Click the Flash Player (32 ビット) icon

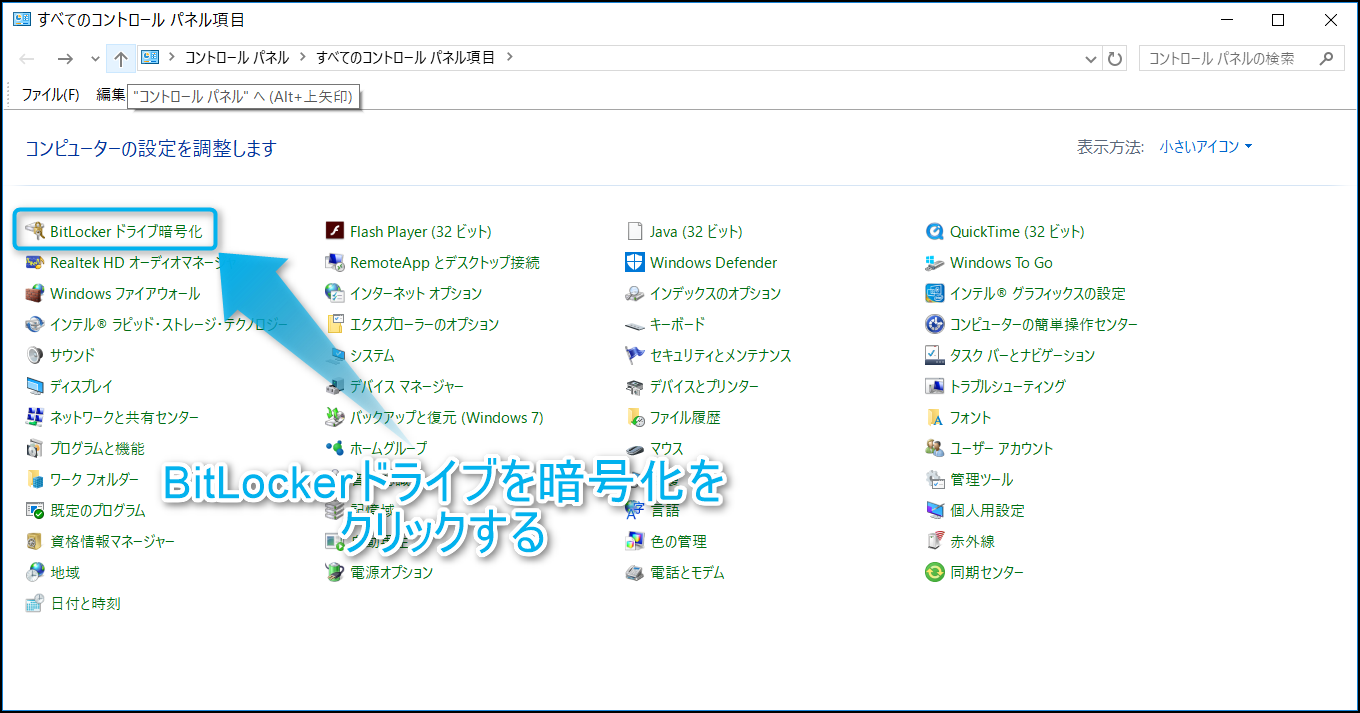point(335,232)
